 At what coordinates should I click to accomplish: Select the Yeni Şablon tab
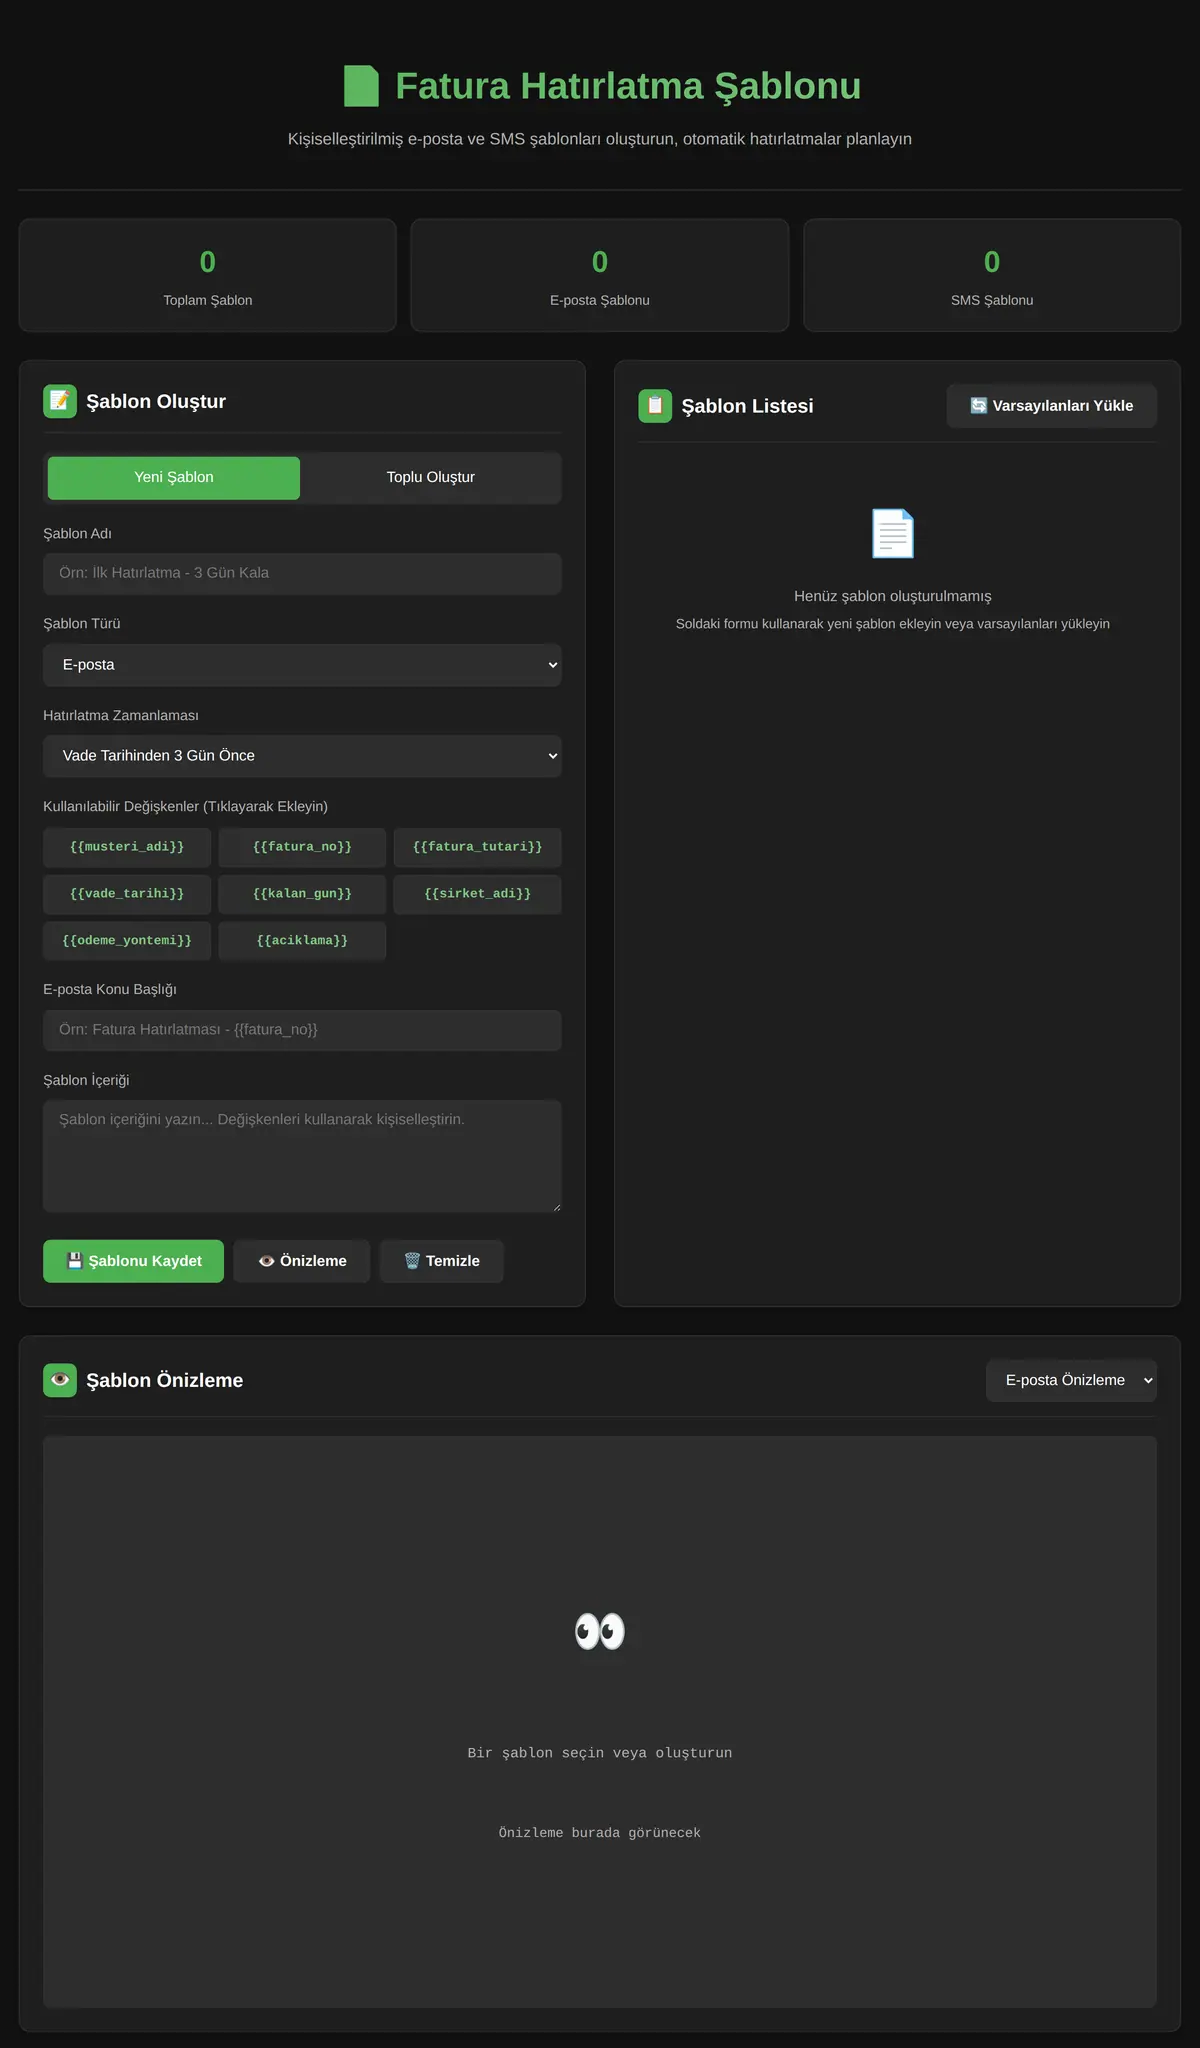[174, 478]
